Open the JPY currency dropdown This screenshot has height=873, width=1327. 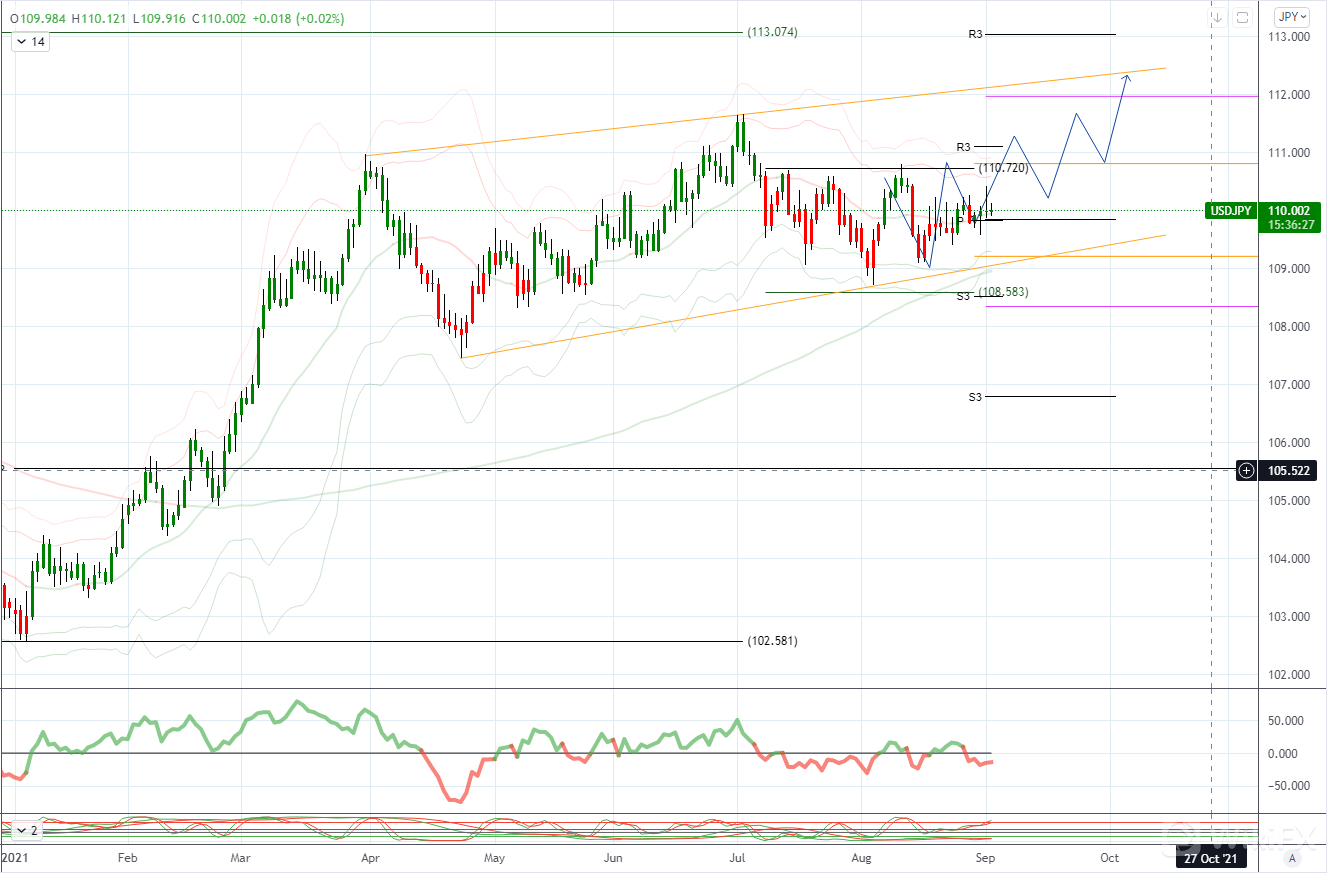[1291, 17]
